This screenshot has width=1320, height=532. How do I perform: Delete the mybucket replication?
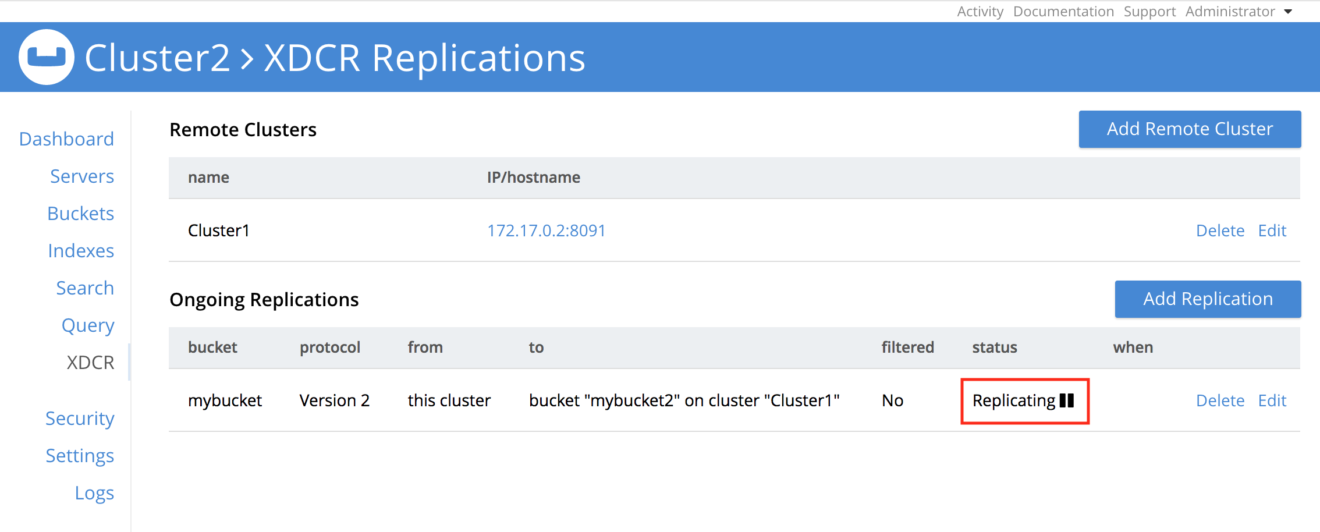click(1220, 400)
